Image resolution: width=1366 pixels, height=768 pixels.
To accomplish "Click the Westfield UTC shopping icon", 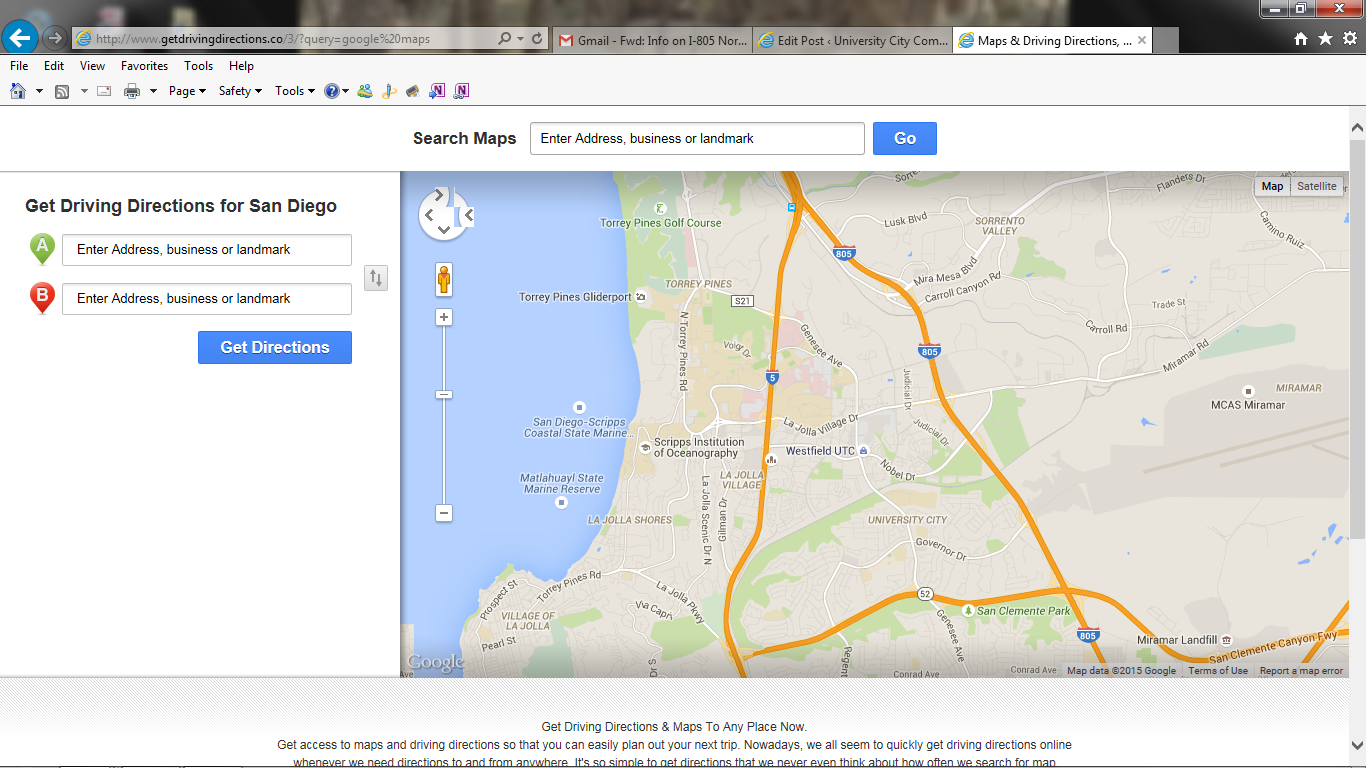I will tap(863, 451).
